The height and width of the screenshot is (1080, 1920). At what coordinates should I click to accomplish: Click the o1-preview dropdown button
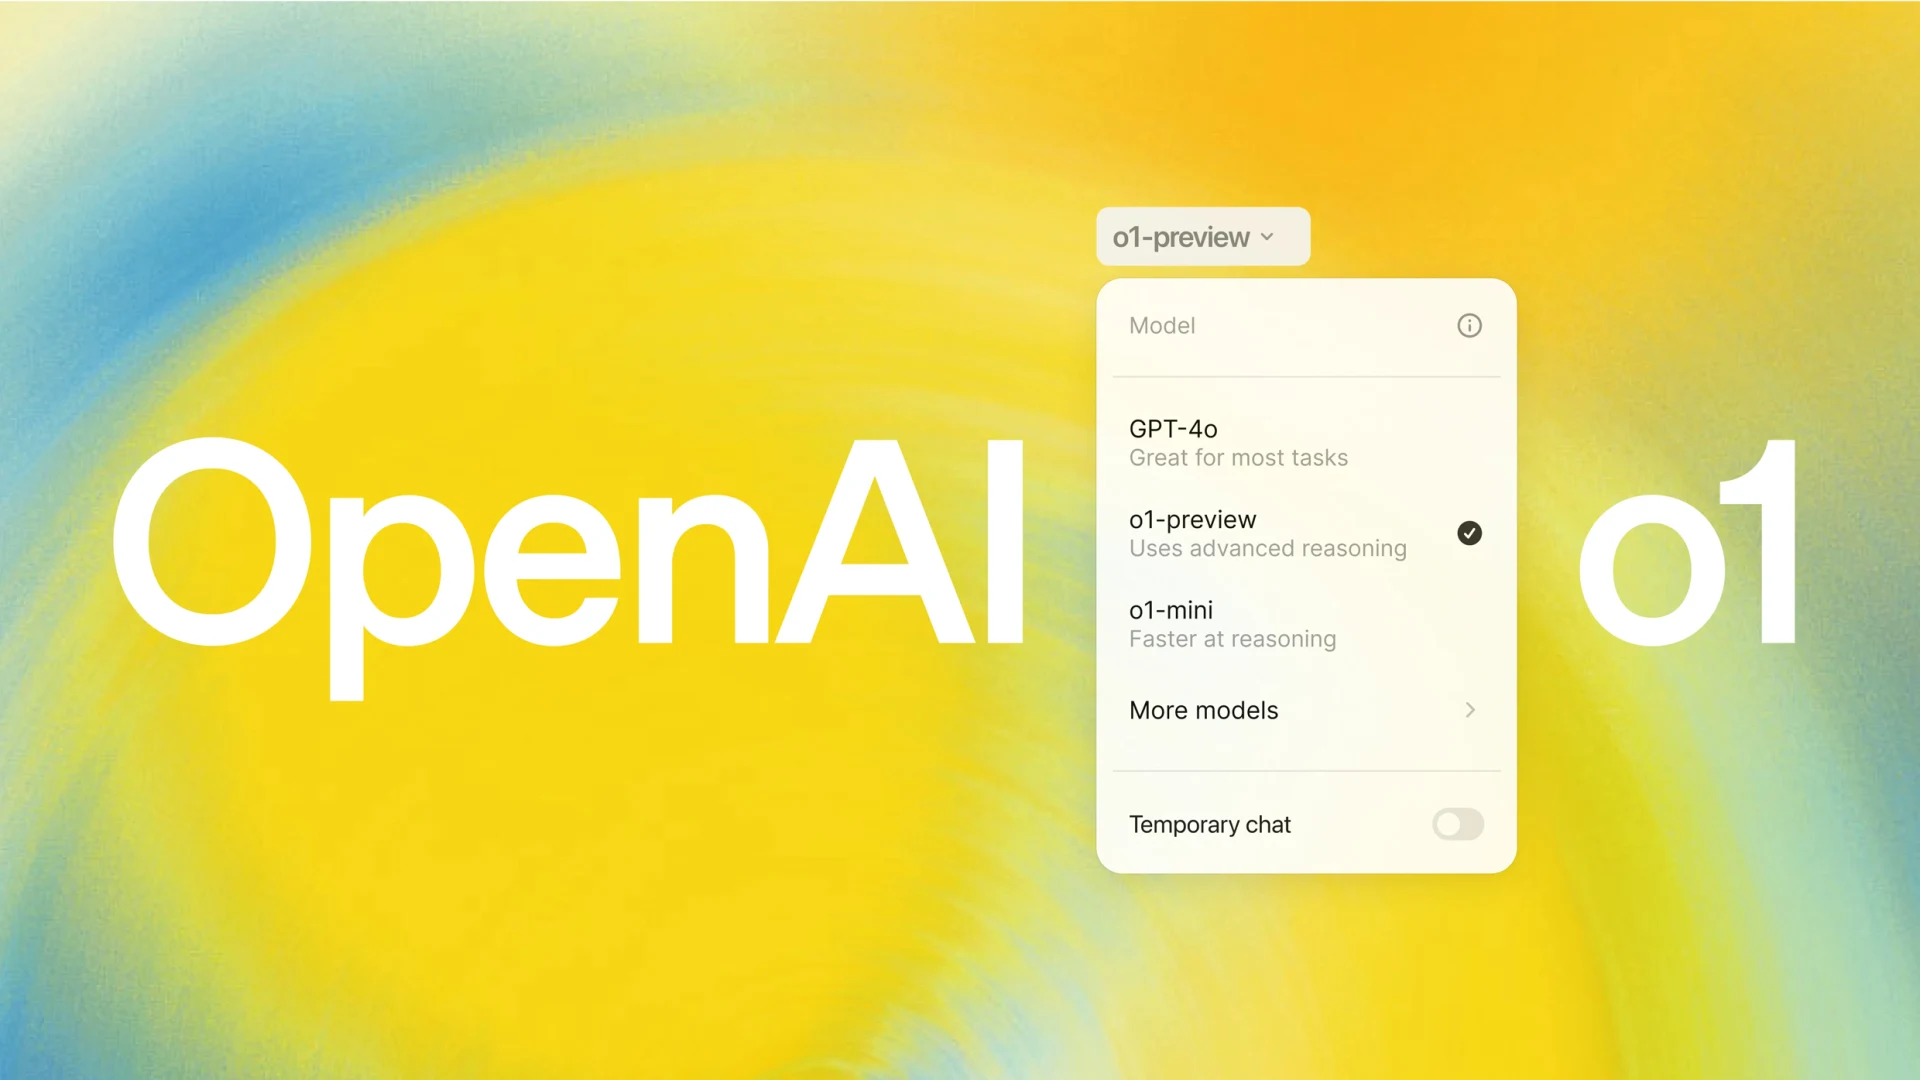1201,236
